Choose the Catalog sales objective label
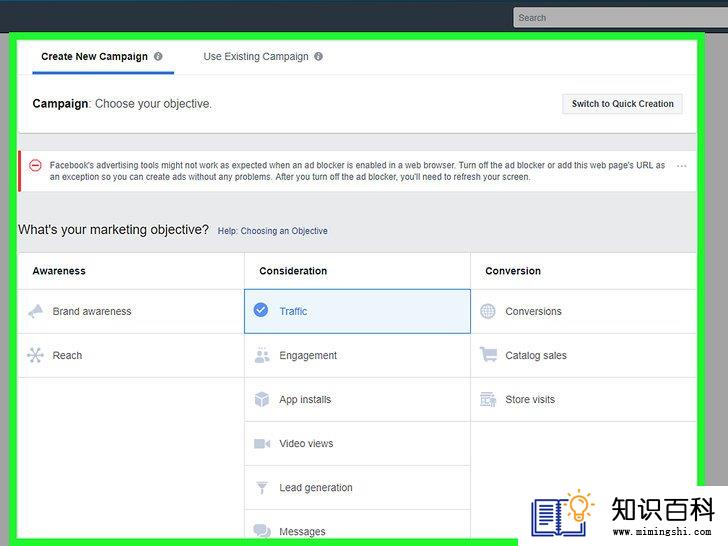Screen dimensions: 728x546 (x=536, y=356)
